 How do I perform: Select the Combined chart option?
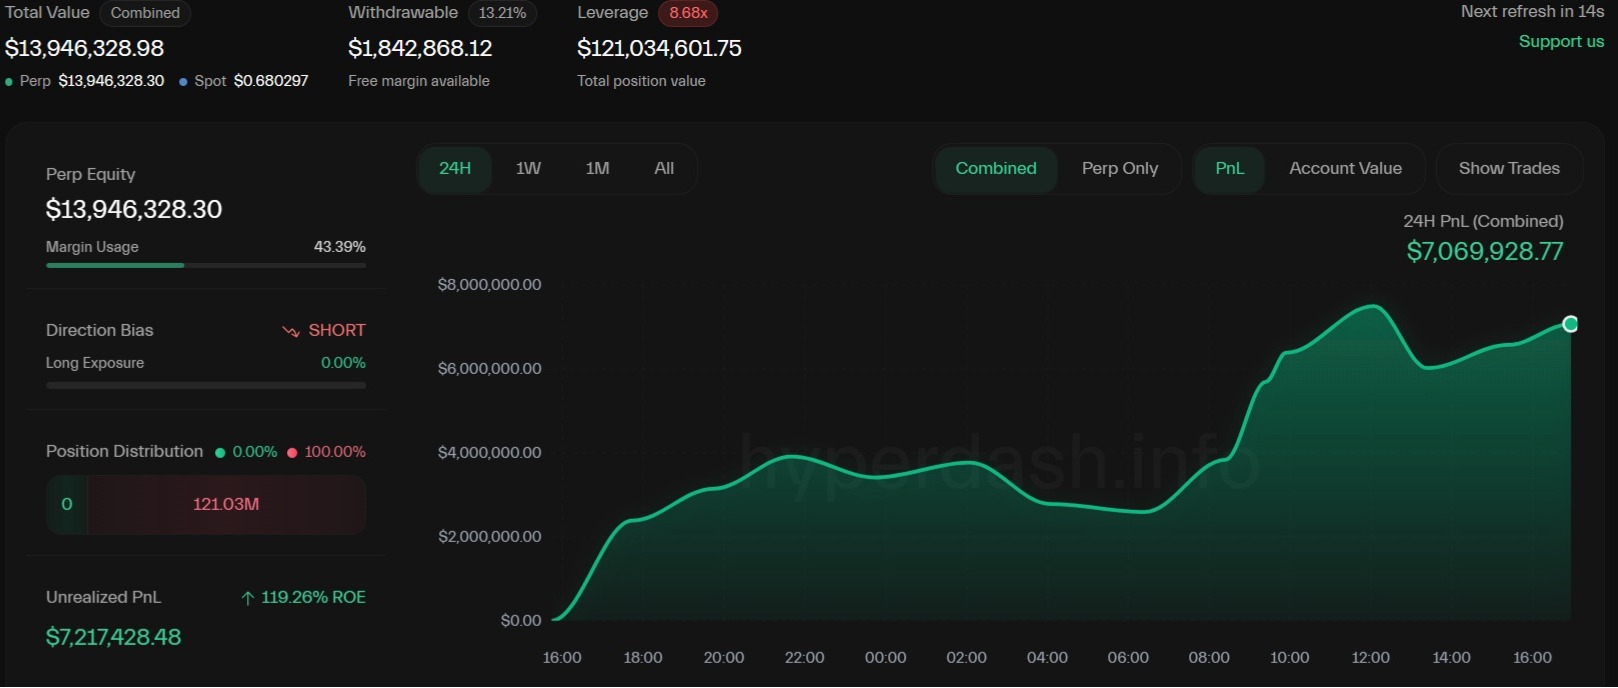(995, 169)
